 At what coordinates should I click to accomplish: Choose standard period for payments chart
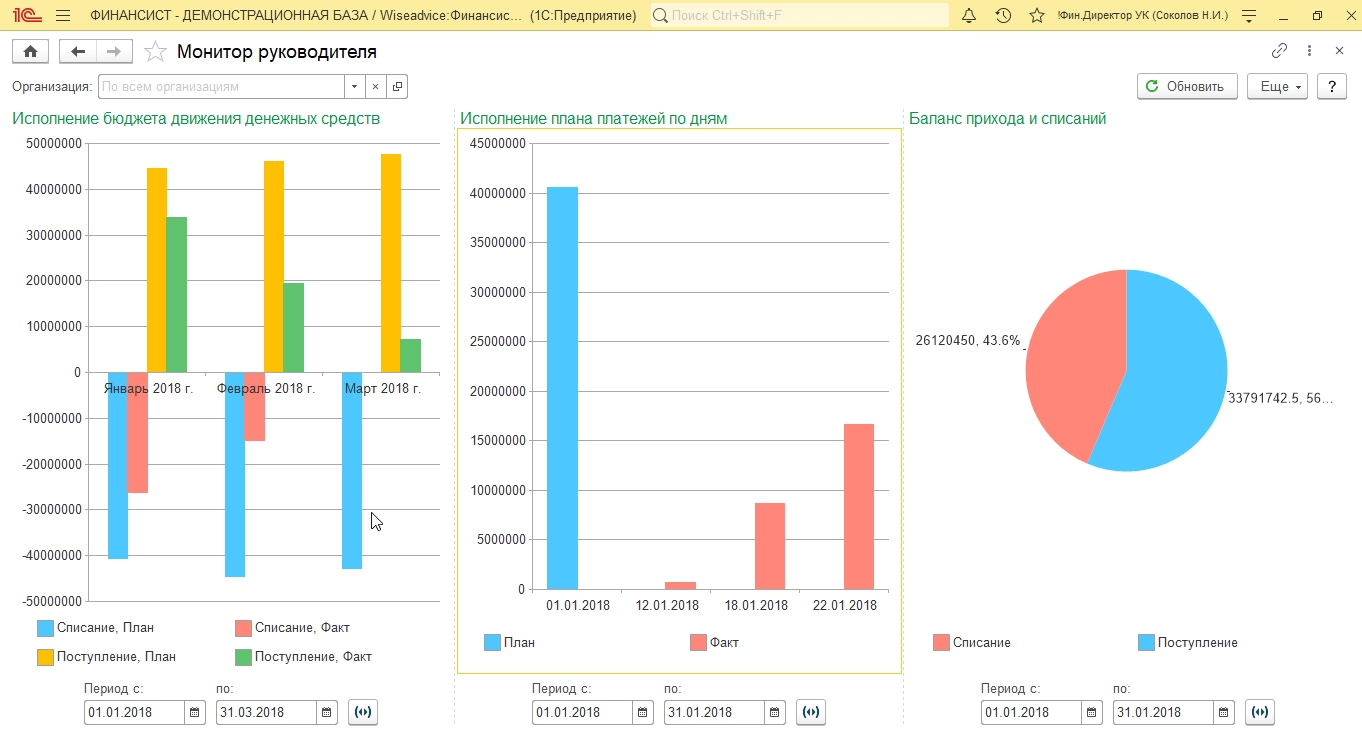[811, 713]
